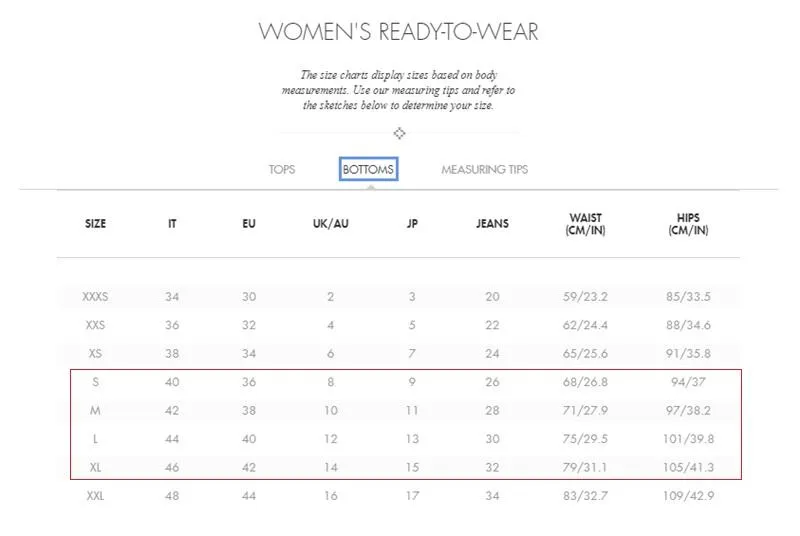Open the Measuring Tips tab
The height and width of the screenshot is (536, 800).
click(484, 169)
